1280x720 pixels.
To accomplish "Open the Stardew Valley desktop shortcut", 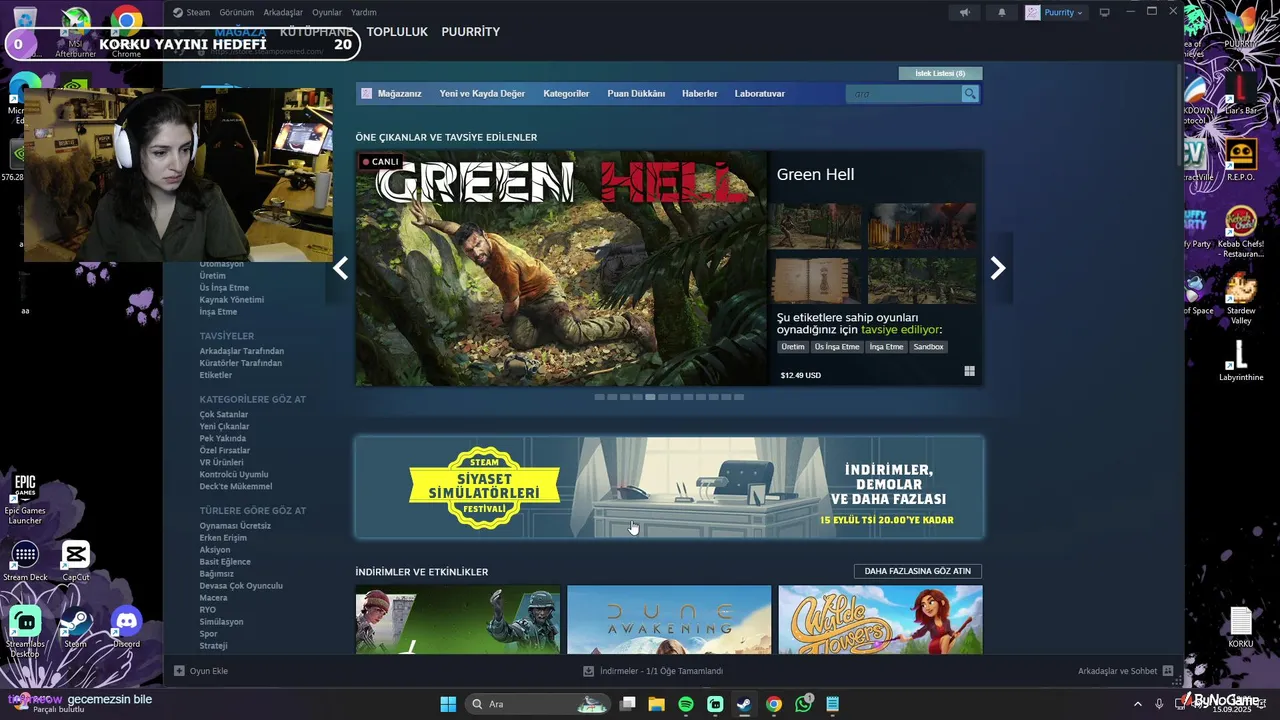I will point(1241,297).
